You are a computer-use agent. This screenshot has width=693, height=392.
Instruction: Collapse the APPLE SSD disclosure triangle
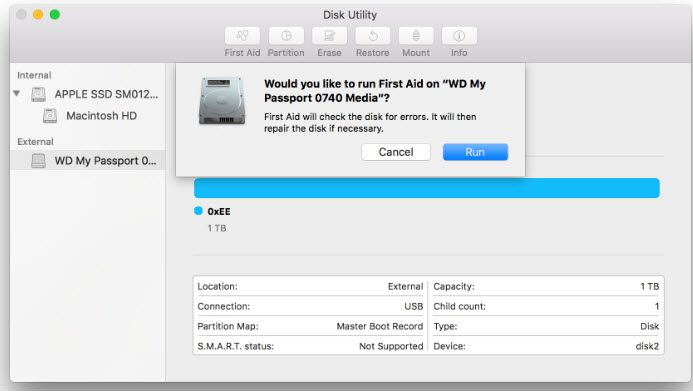point(17,94)
